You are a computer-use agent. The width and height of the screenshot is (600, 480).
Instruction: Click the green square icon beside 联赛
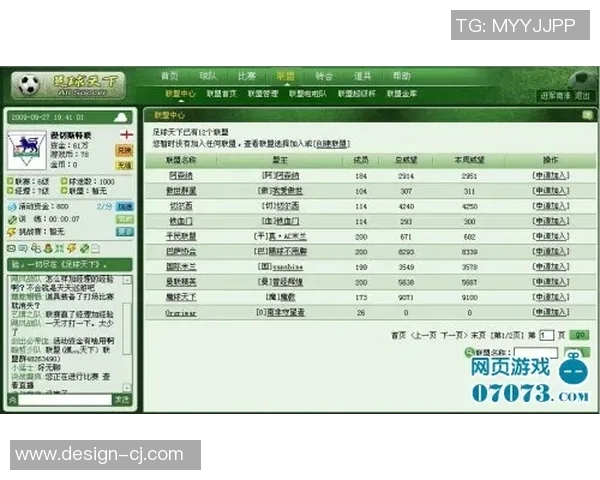(x=10, y=181)
